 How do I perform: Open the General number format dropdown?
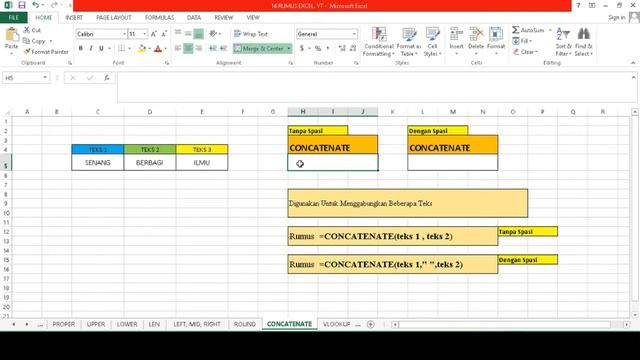tap(354, 34)
